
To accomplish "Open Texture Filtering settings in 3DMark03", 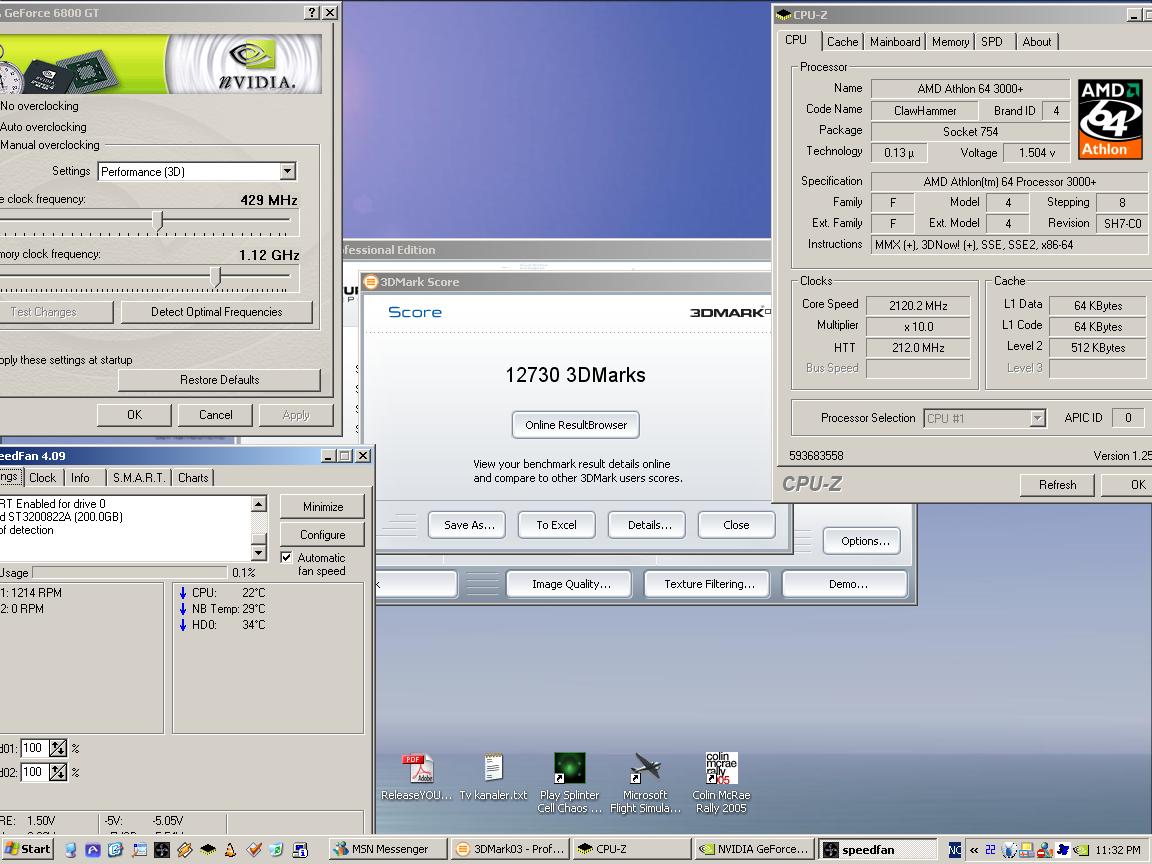I will click(709, 584).
